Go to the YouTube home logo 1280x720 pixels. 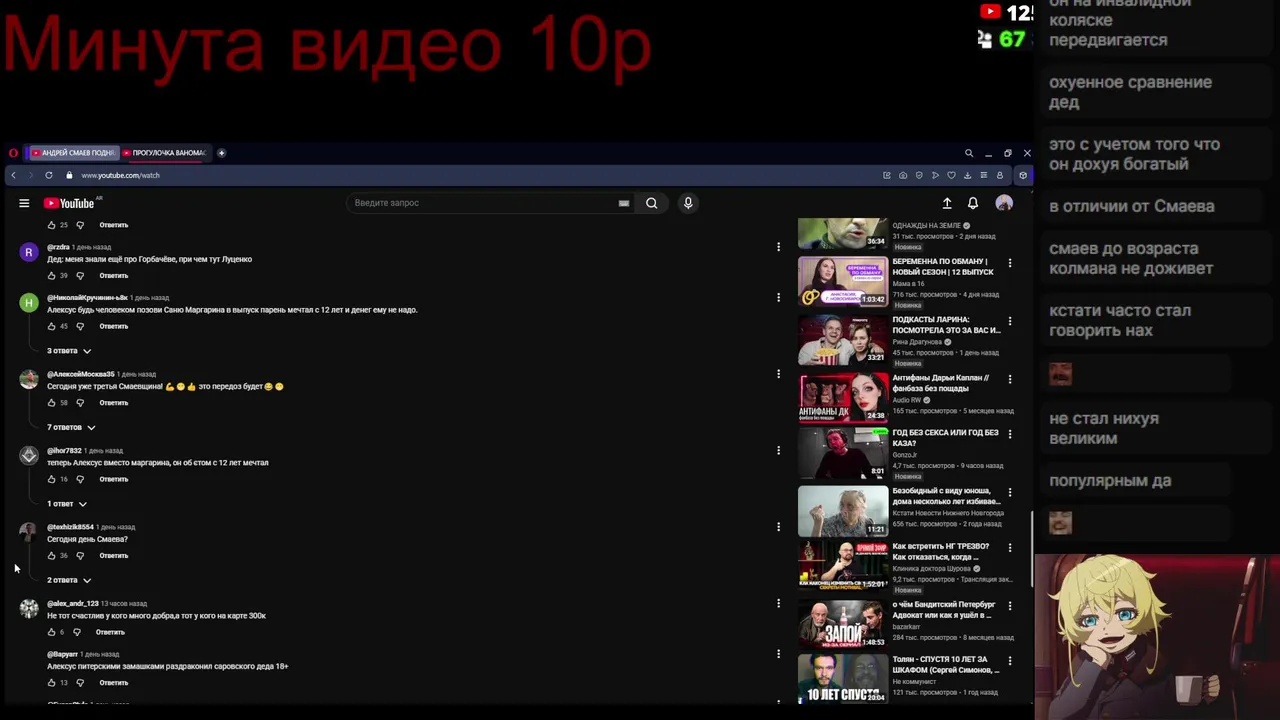click(69, 203)
